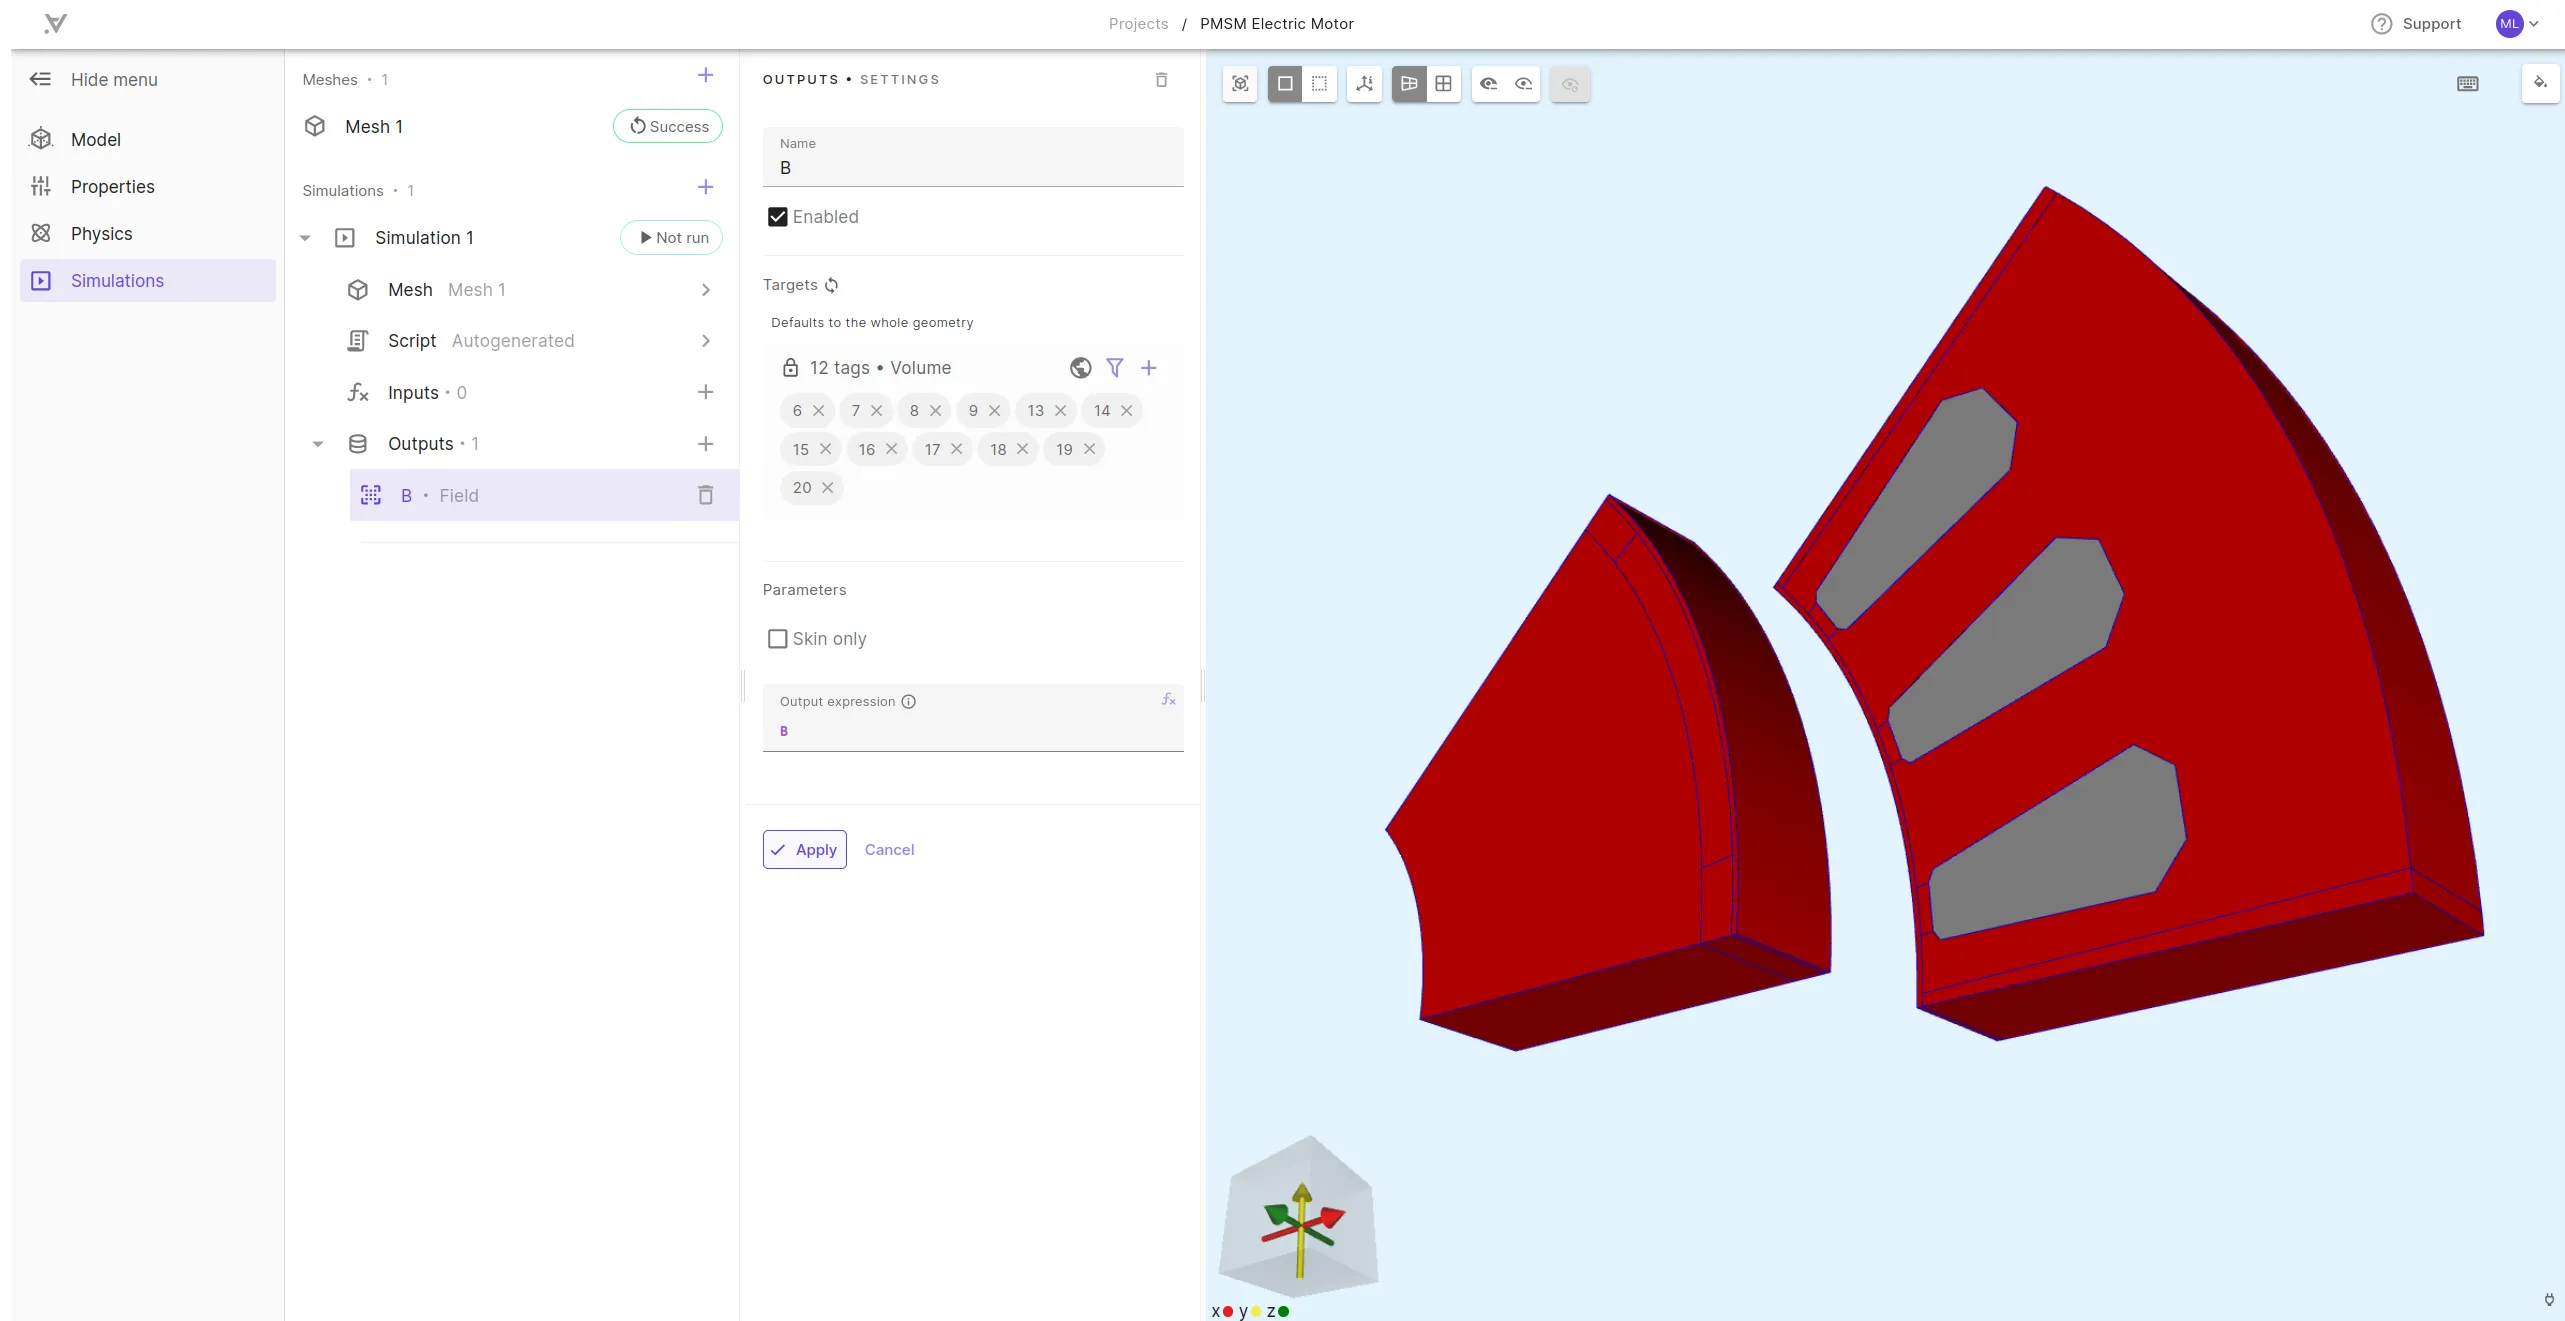The height and width of the screenshot is (1321, 2565).
Task: Remove tag 13 from targets
Action: pos(1061,411)
